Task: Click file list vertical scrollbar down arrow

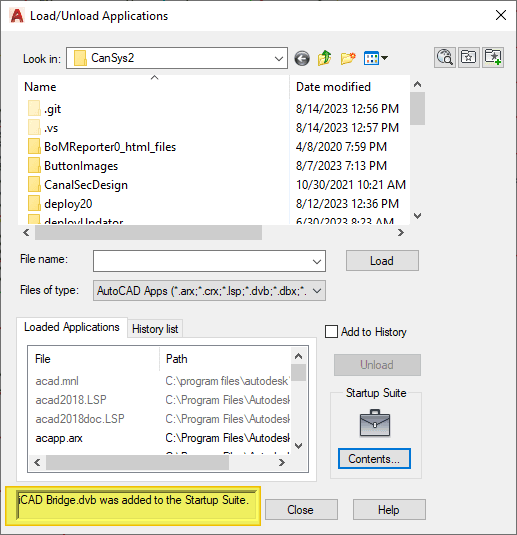Action: [x=417, y=216]
